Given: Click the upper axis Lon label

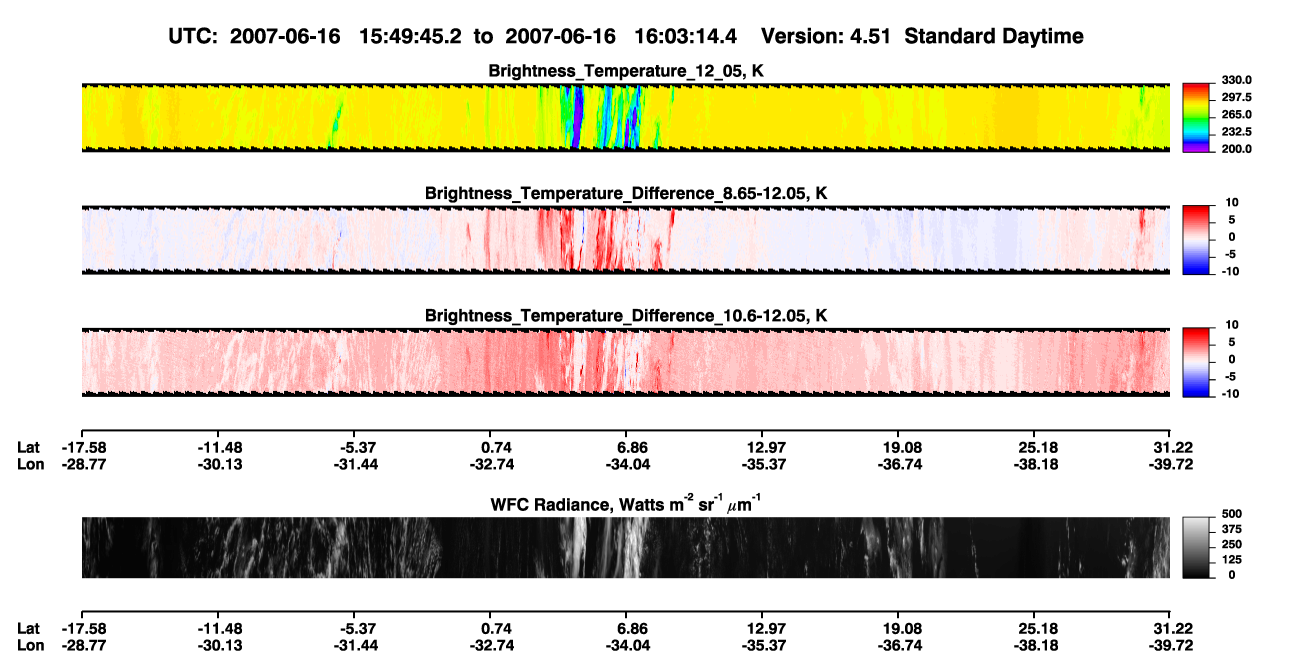Looking at the screenshot, I should 30,464.
